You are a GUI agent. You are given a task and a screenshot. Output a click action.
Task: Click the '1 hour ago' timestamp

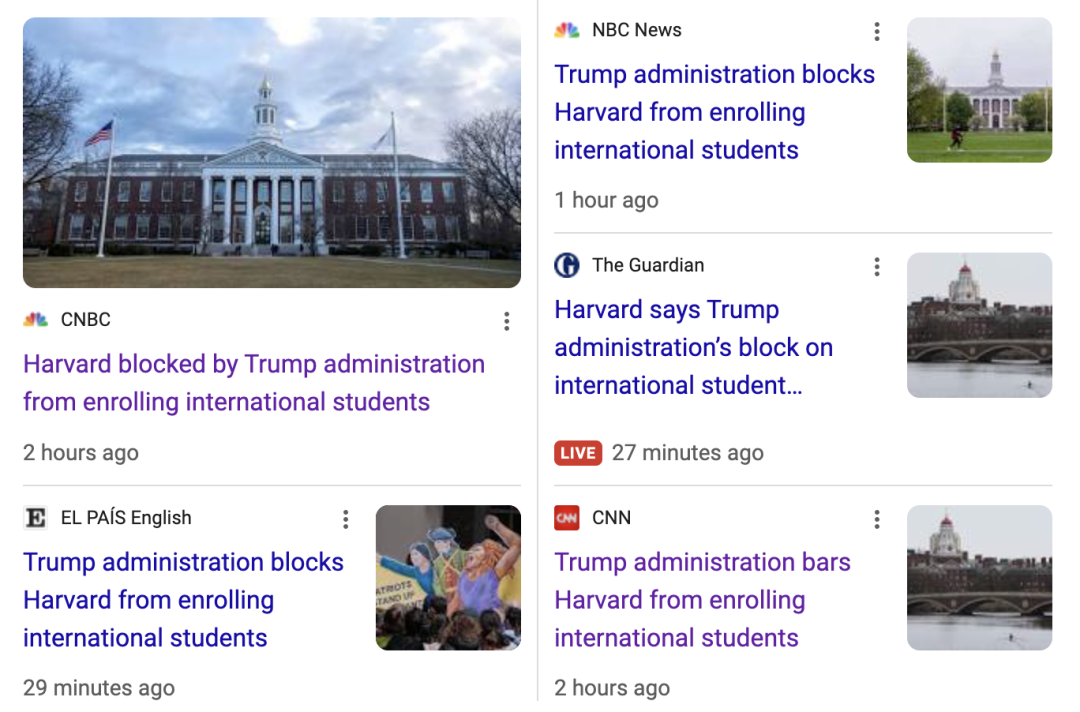coord(607,200)
